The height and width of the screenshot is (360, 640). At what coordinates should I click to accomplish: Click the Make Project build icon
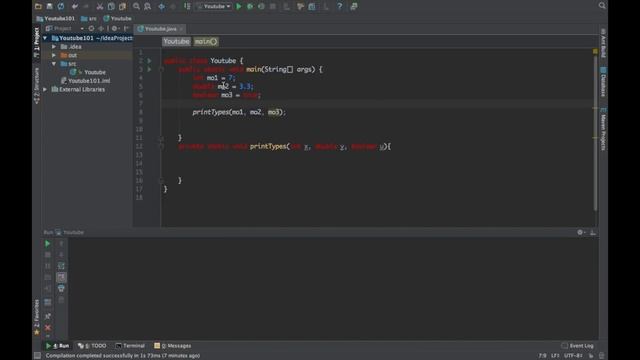coord(187,6)
